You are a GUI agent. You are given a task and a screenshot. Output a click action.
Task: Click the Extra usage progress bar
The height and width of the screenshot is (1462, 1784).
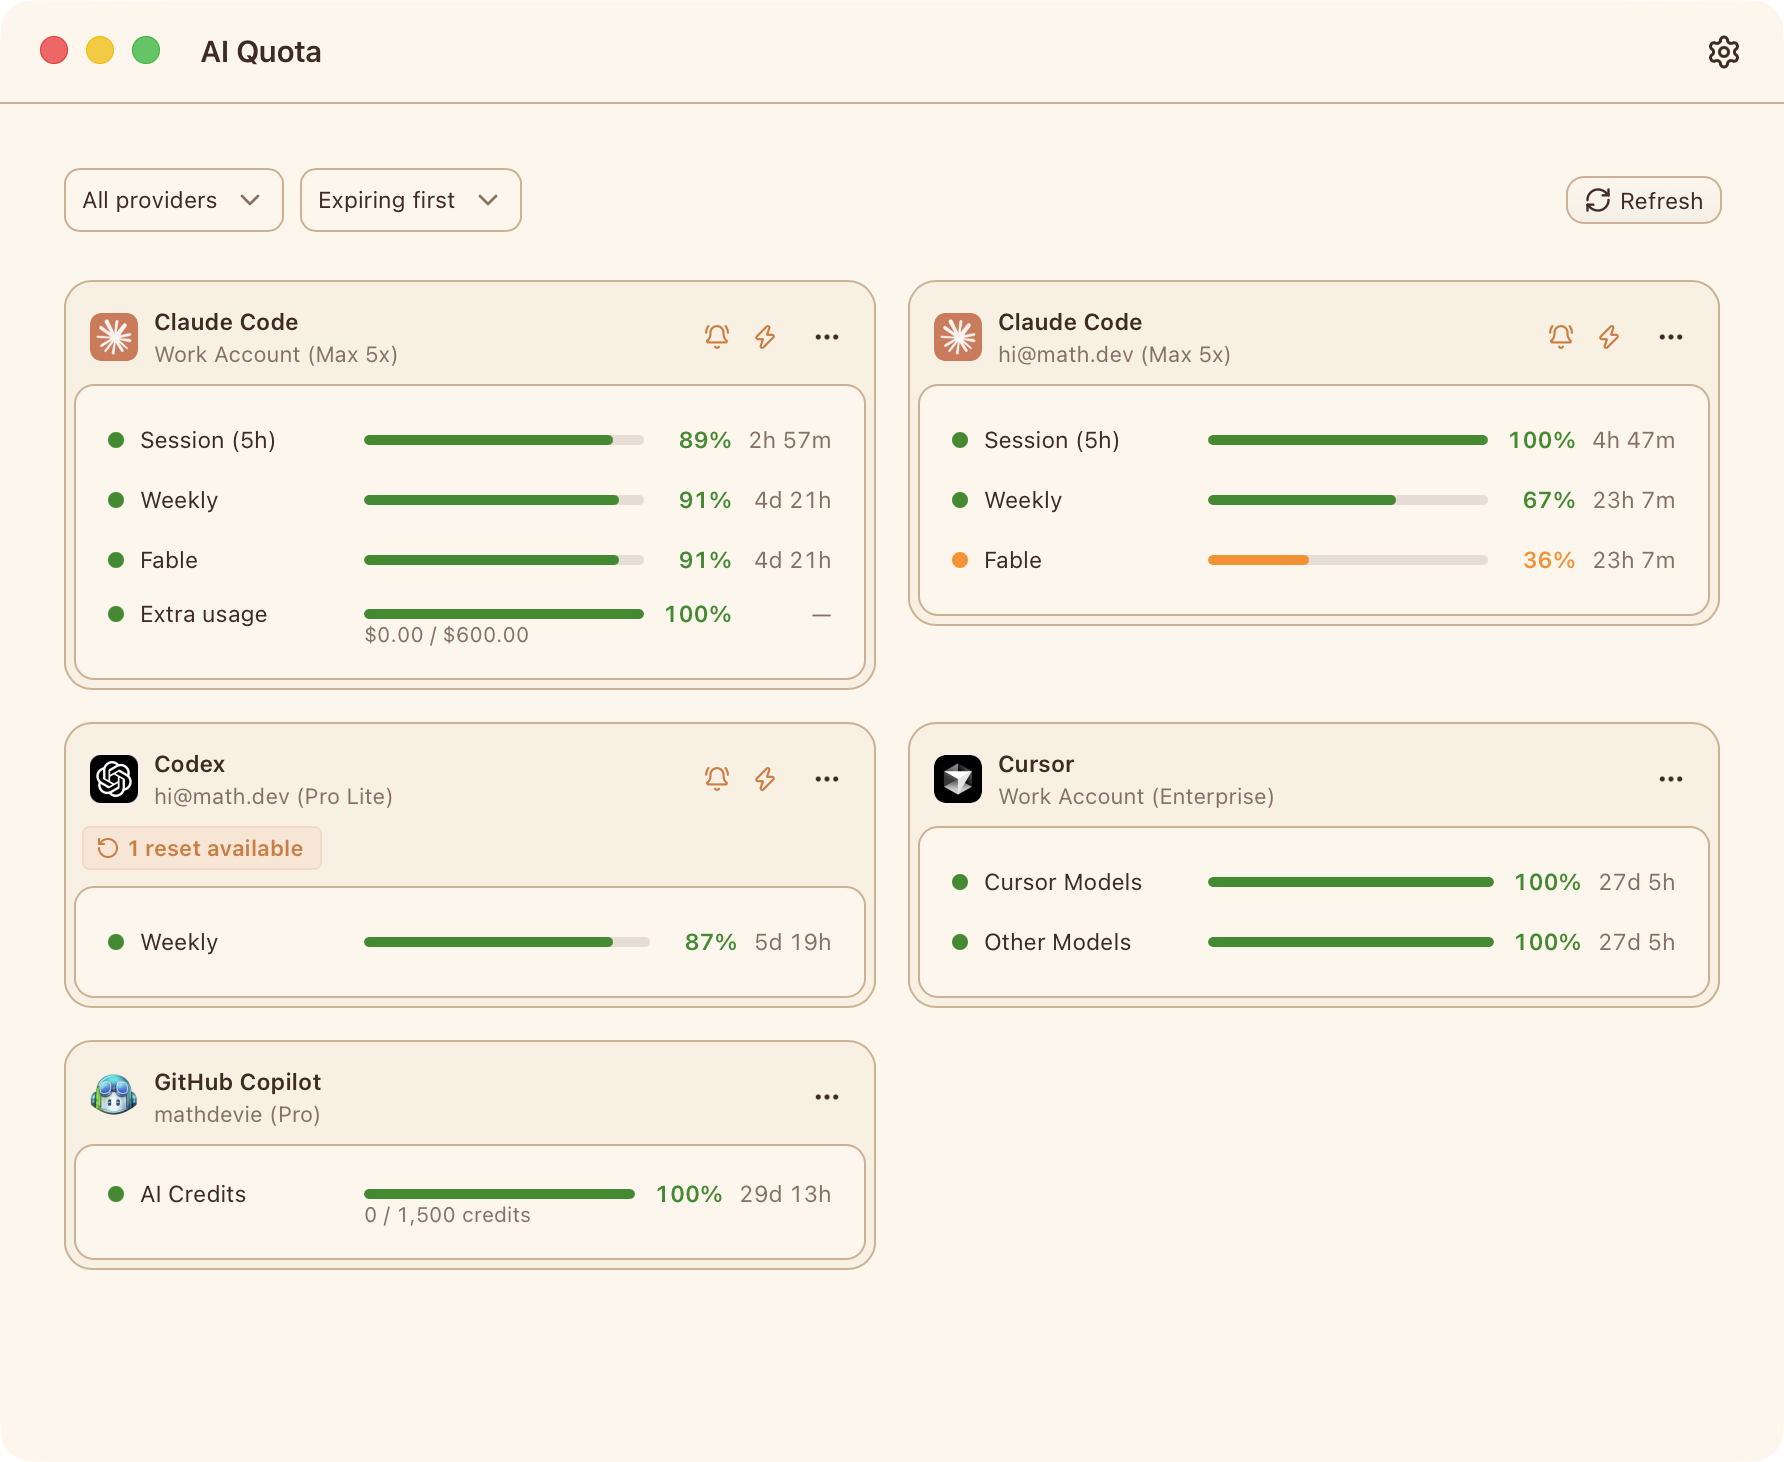click(x=504, y=614)
